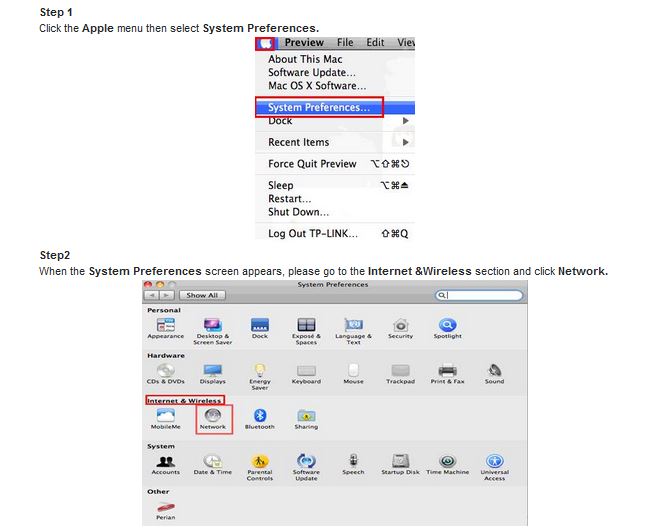
Task: Click the MobileMe icon
Action: [x=165, y=415]
